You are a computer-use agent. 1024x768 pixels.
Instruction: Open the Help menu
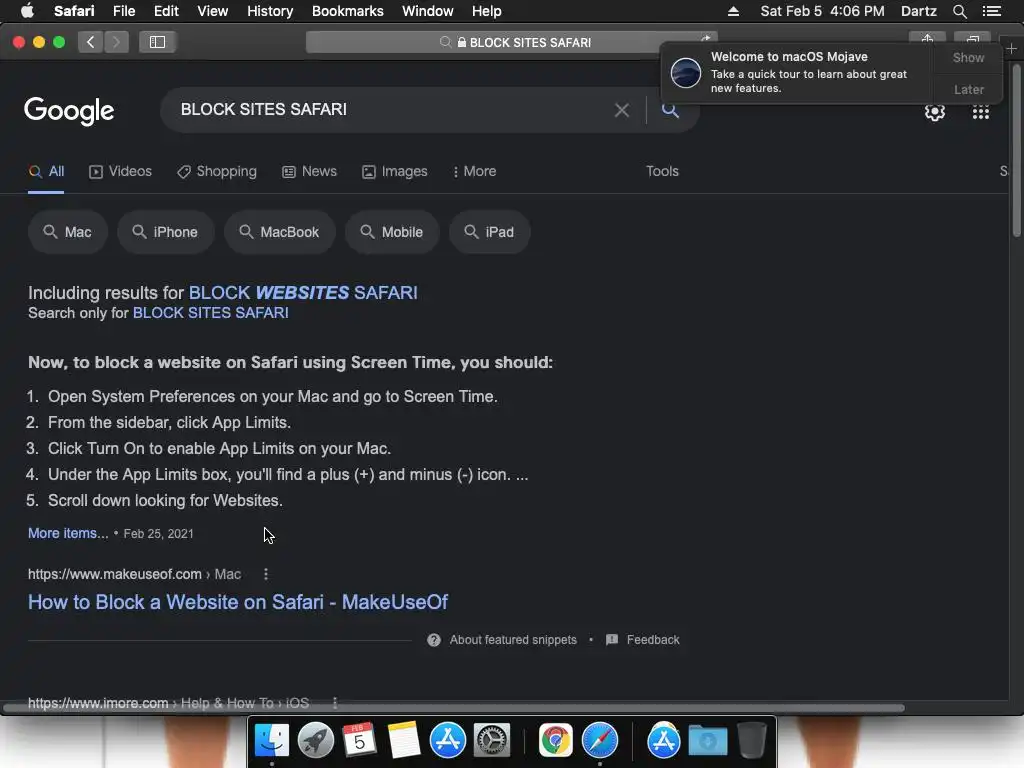point(487,11)
